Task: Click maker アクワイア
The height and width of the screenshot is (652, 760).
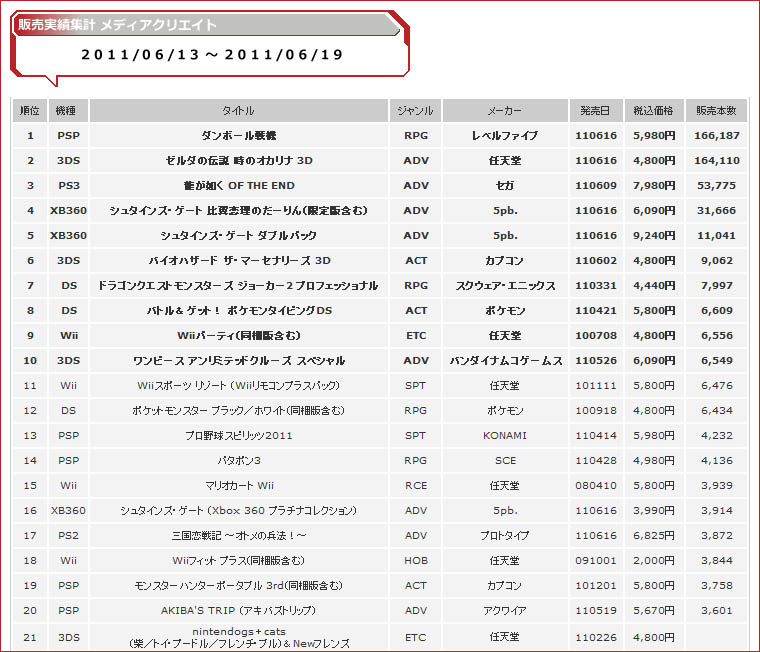Action: (x=505, y=611)
